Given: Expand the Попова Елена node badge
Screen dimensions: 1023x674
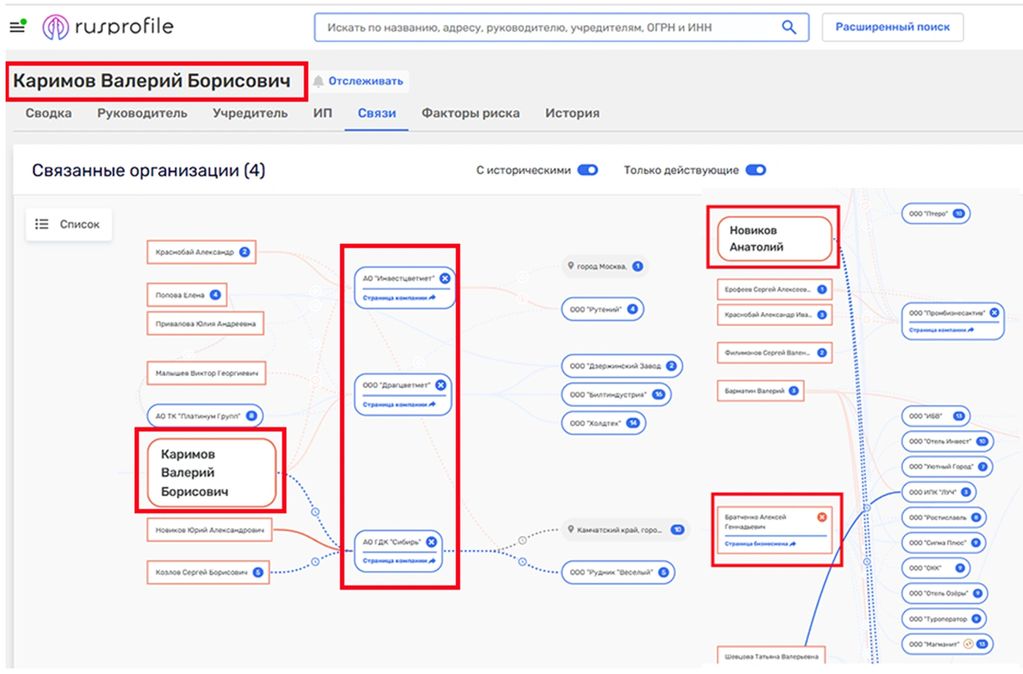Looking at the screenshot, I should 215,295.
